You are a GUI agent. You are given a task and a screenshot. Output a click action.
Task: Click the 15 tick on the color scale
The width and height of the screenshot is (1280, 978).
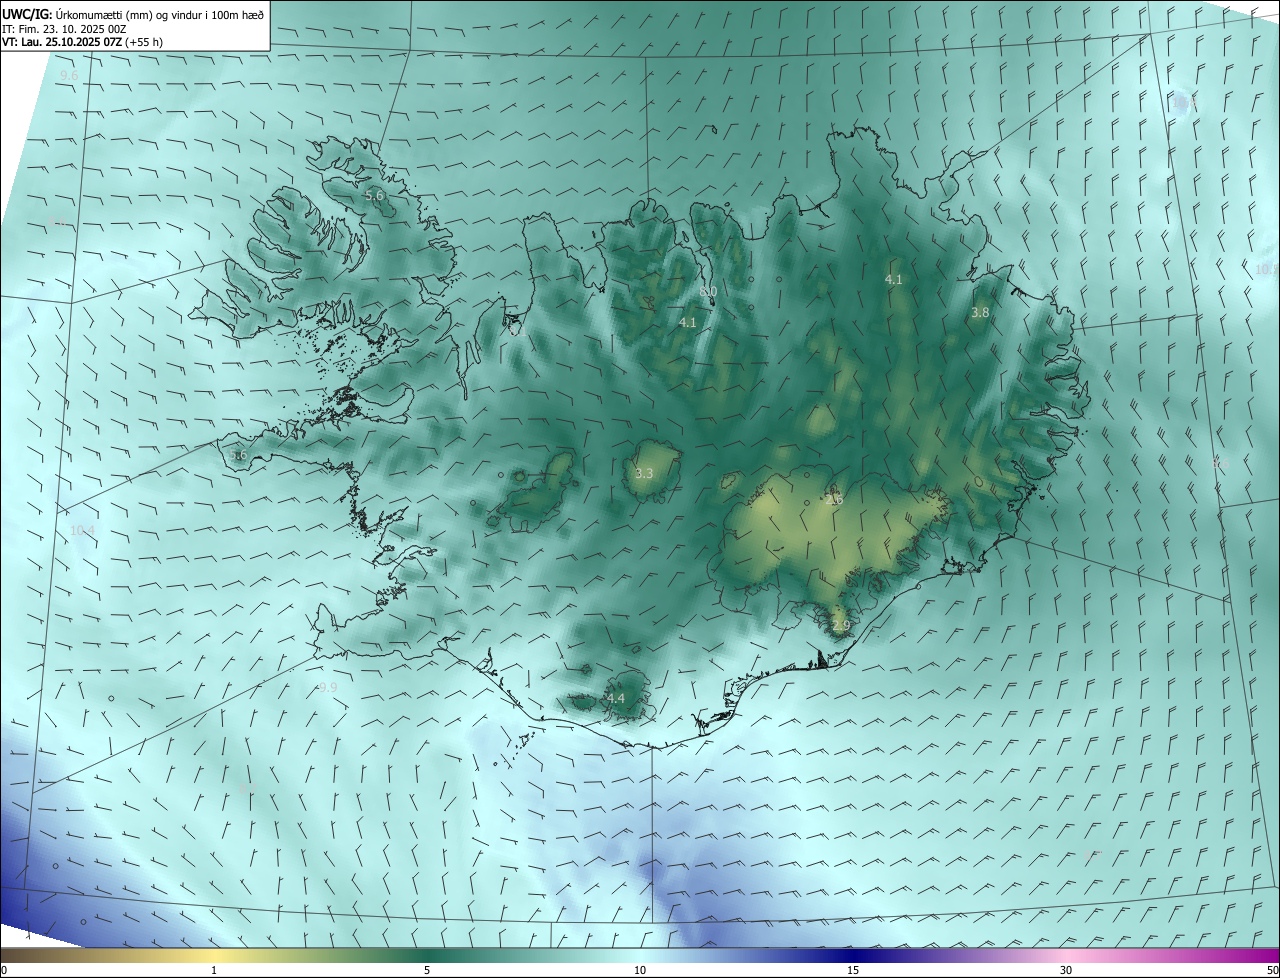tap(853, 970)
